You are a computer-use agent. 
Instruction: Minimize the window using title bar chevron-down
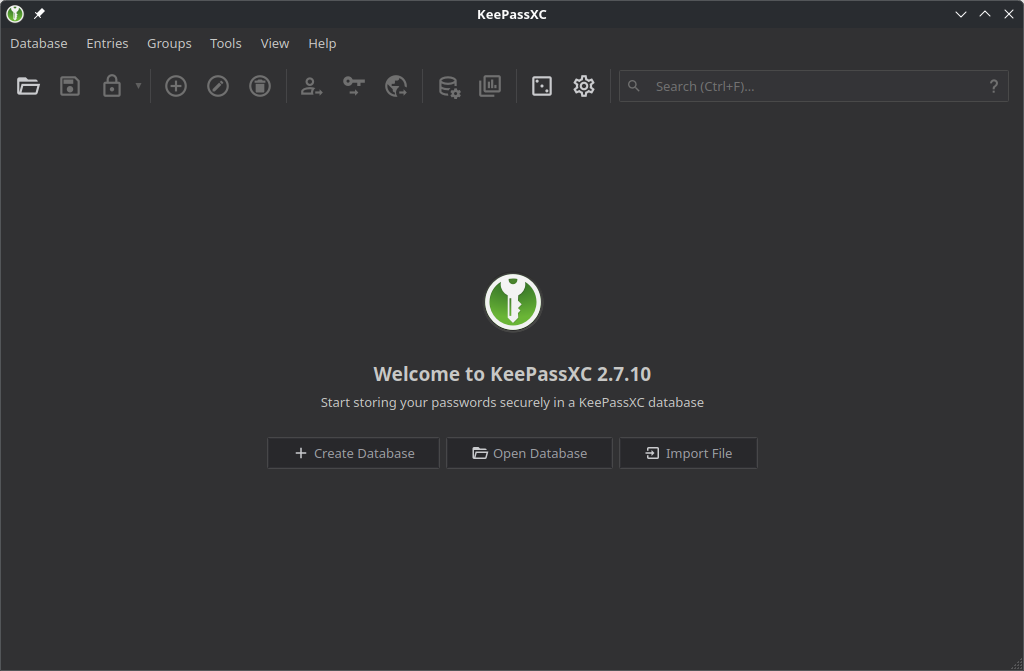(961, 14)
